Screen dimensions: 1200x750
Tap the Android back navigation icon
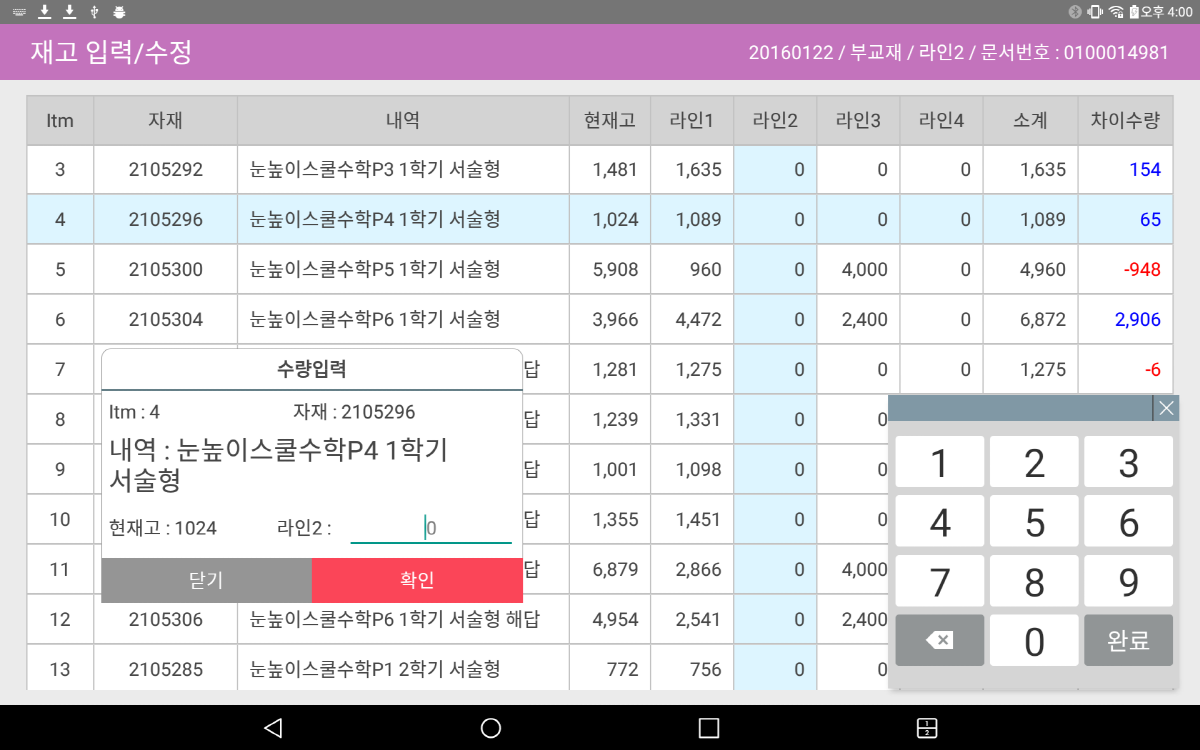click(272, 728)
